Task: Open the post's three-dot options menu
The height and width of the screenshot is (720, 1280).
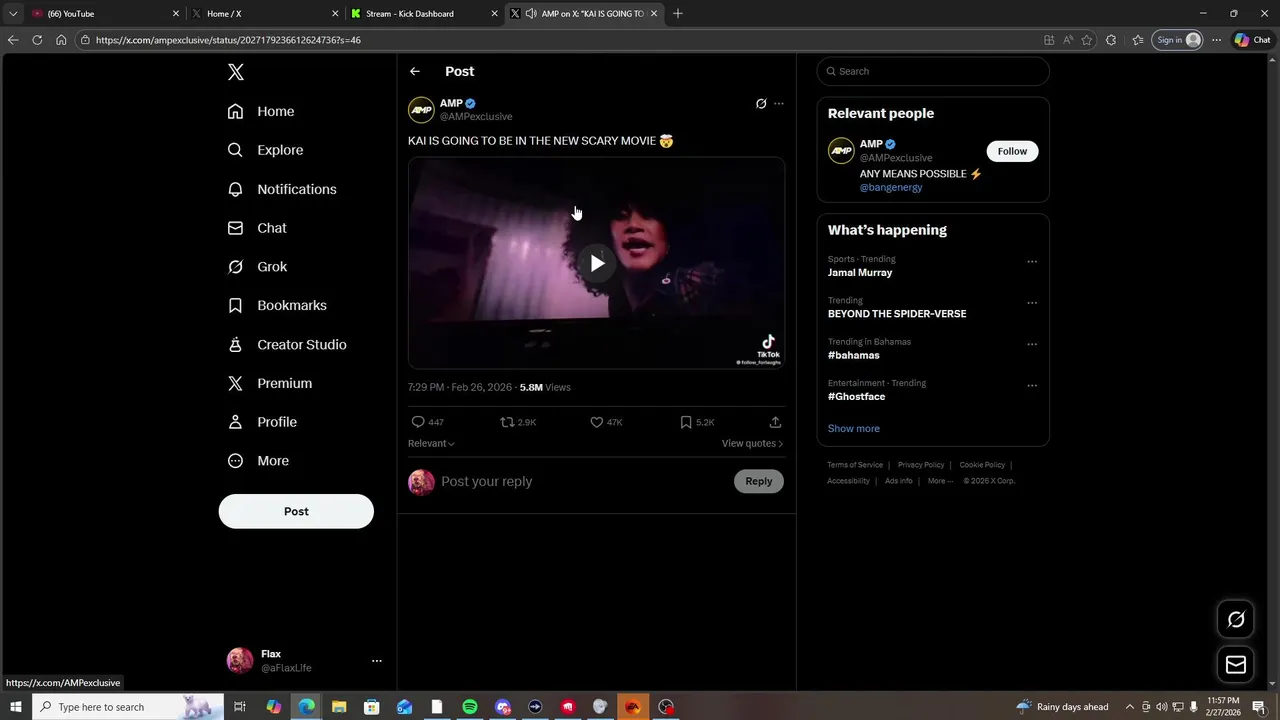Action: (x=779, y=104)
